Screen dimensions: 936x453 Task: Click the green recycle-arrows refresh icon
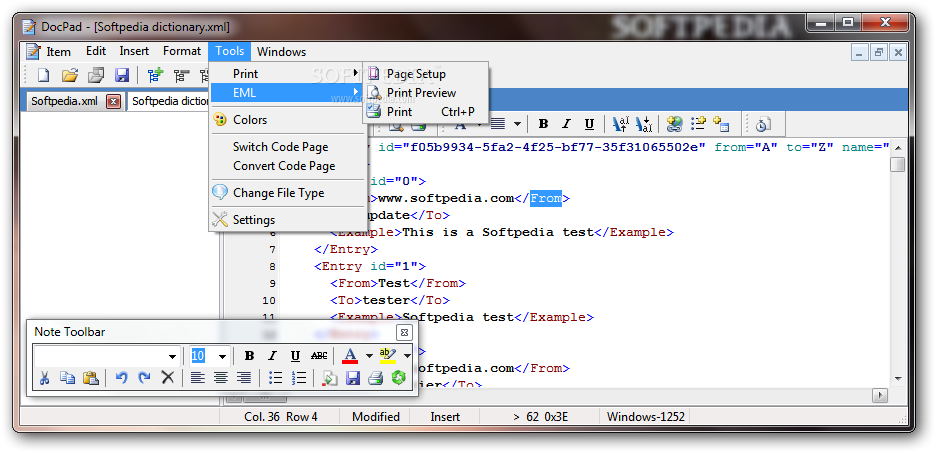(398, 378)
